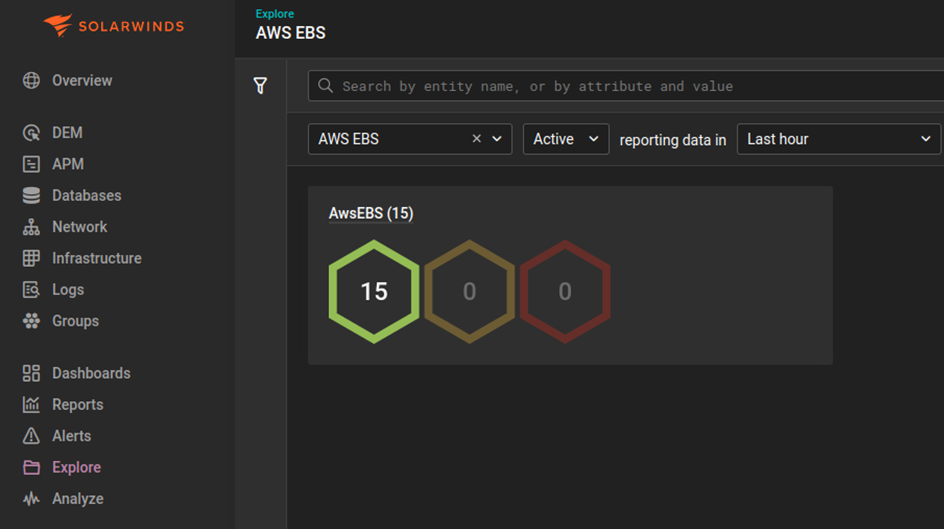Open the Overview globe icon

31,80
